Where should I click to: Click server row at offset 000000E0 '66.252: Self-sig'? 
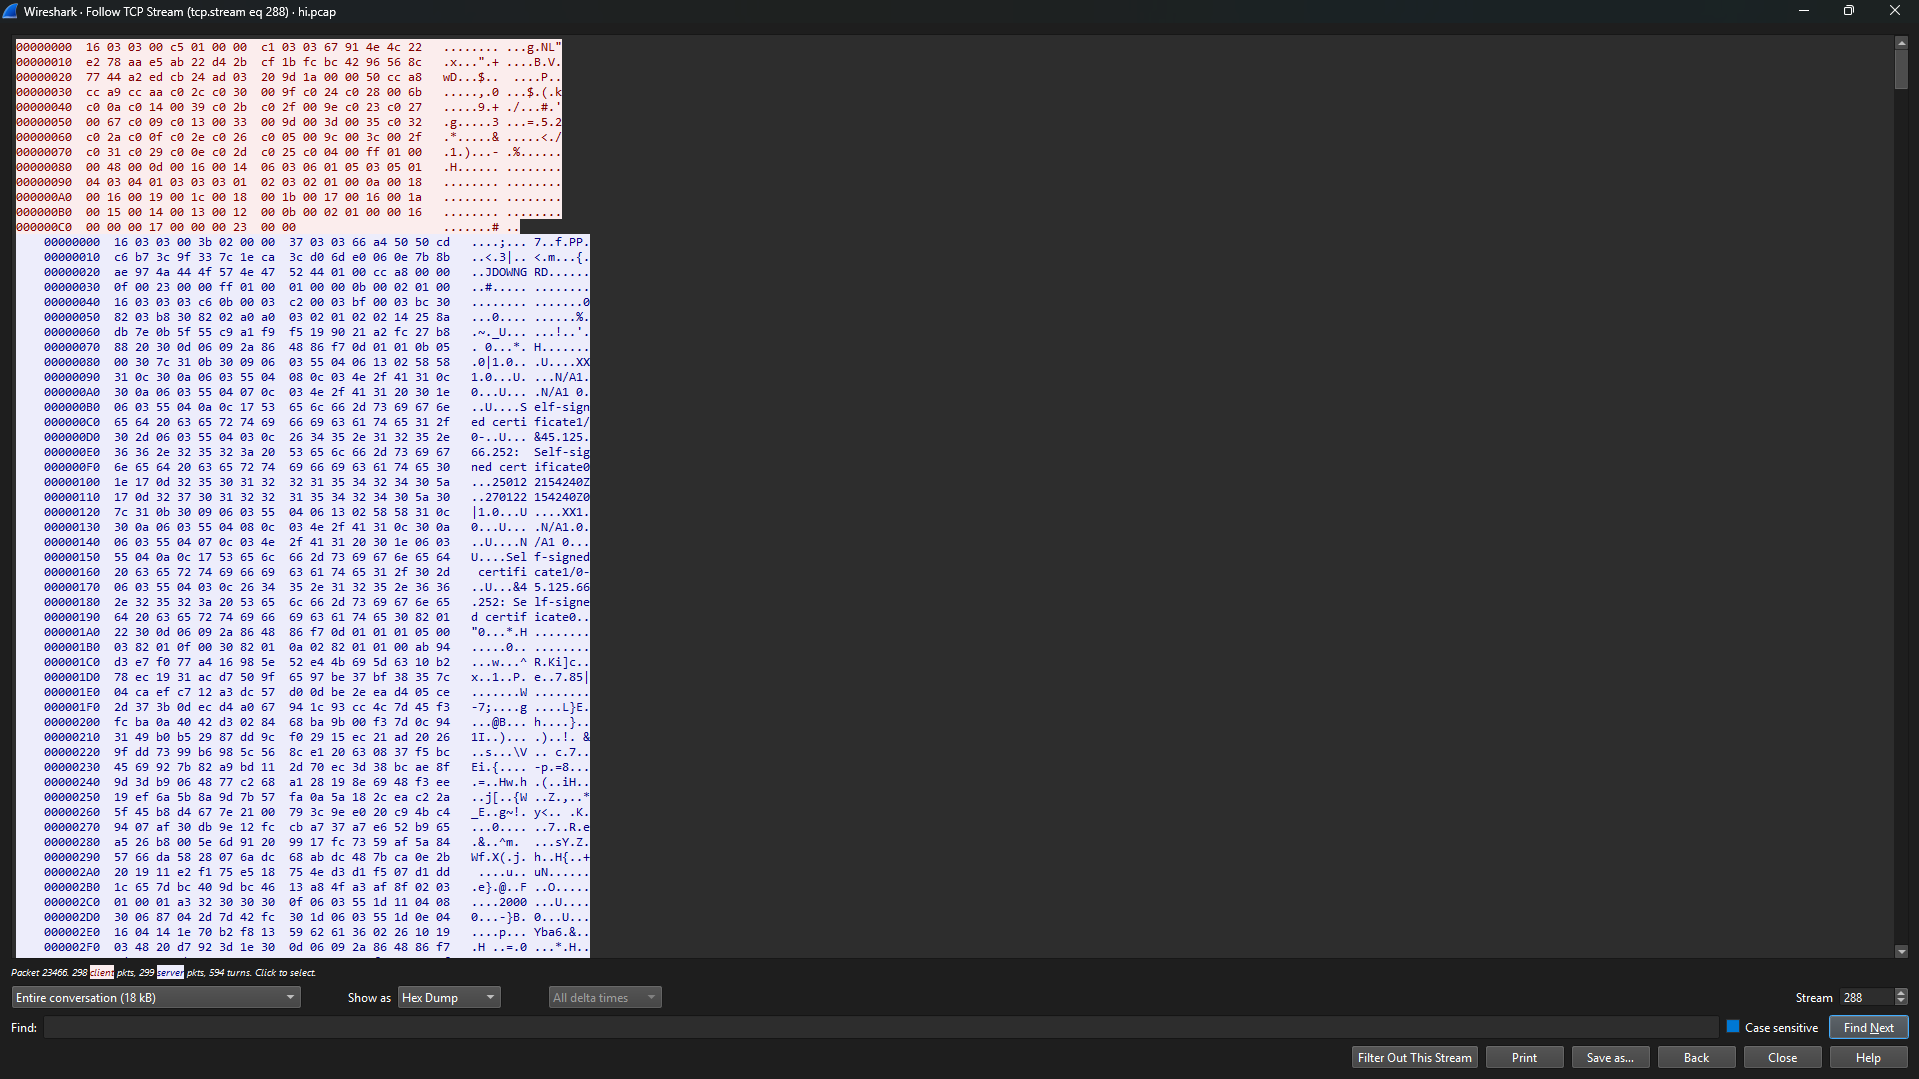pyautogui.click(x=316, y=452)
